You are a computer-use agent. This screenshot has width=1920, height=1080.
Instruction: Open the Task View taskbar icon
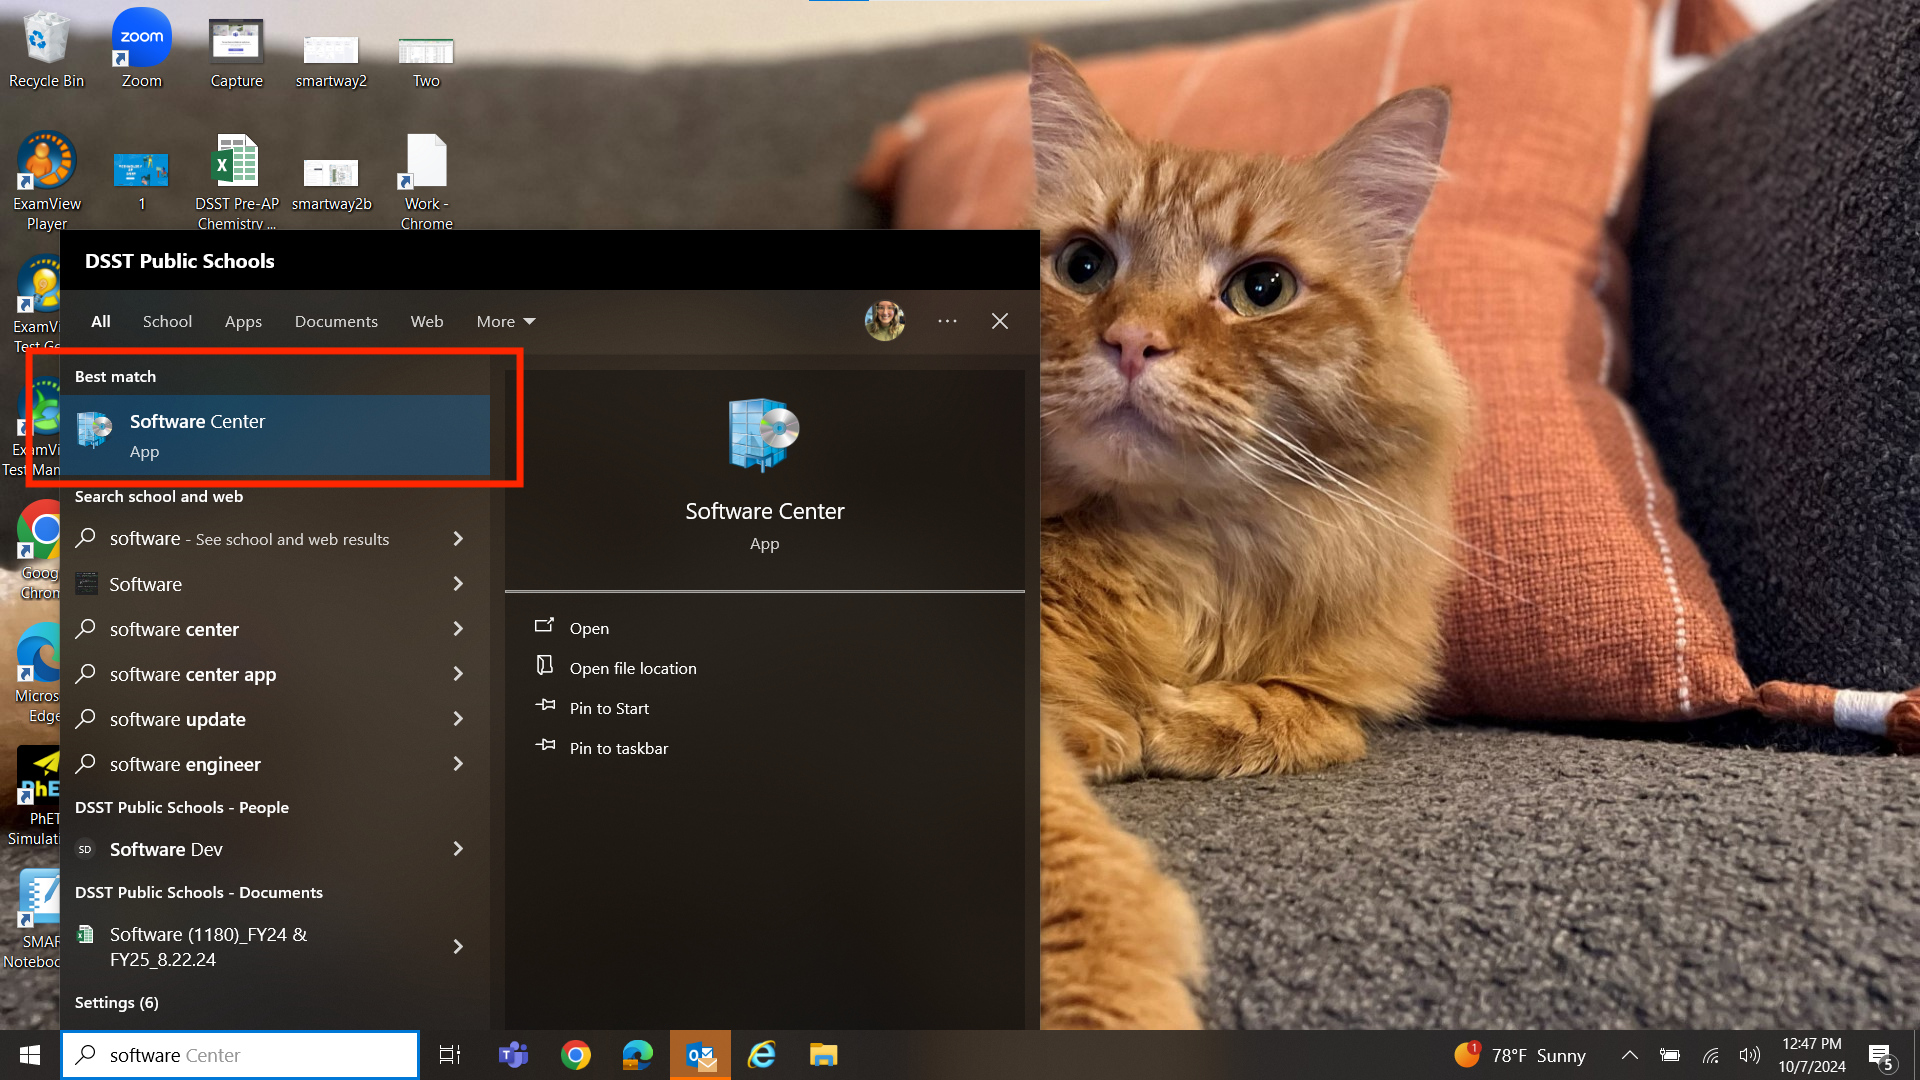450,1055
